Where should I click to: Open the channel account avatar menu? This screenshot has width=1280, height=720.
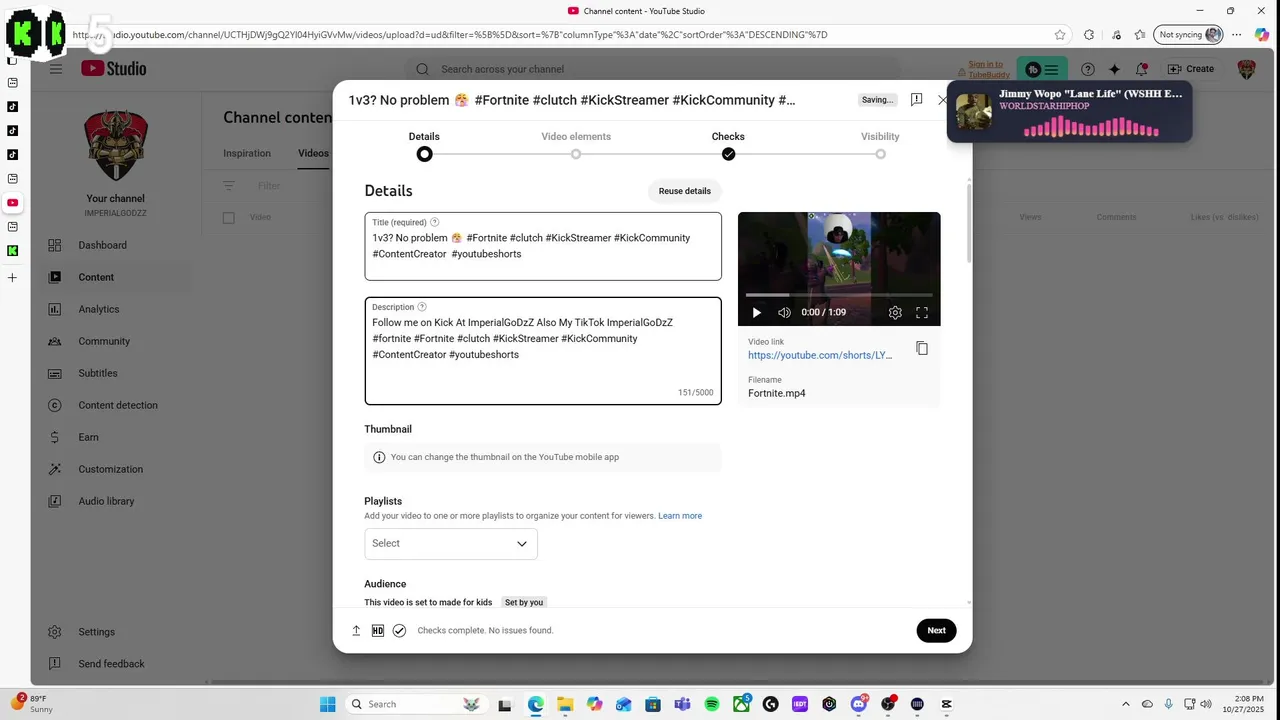click(1246, 69)
